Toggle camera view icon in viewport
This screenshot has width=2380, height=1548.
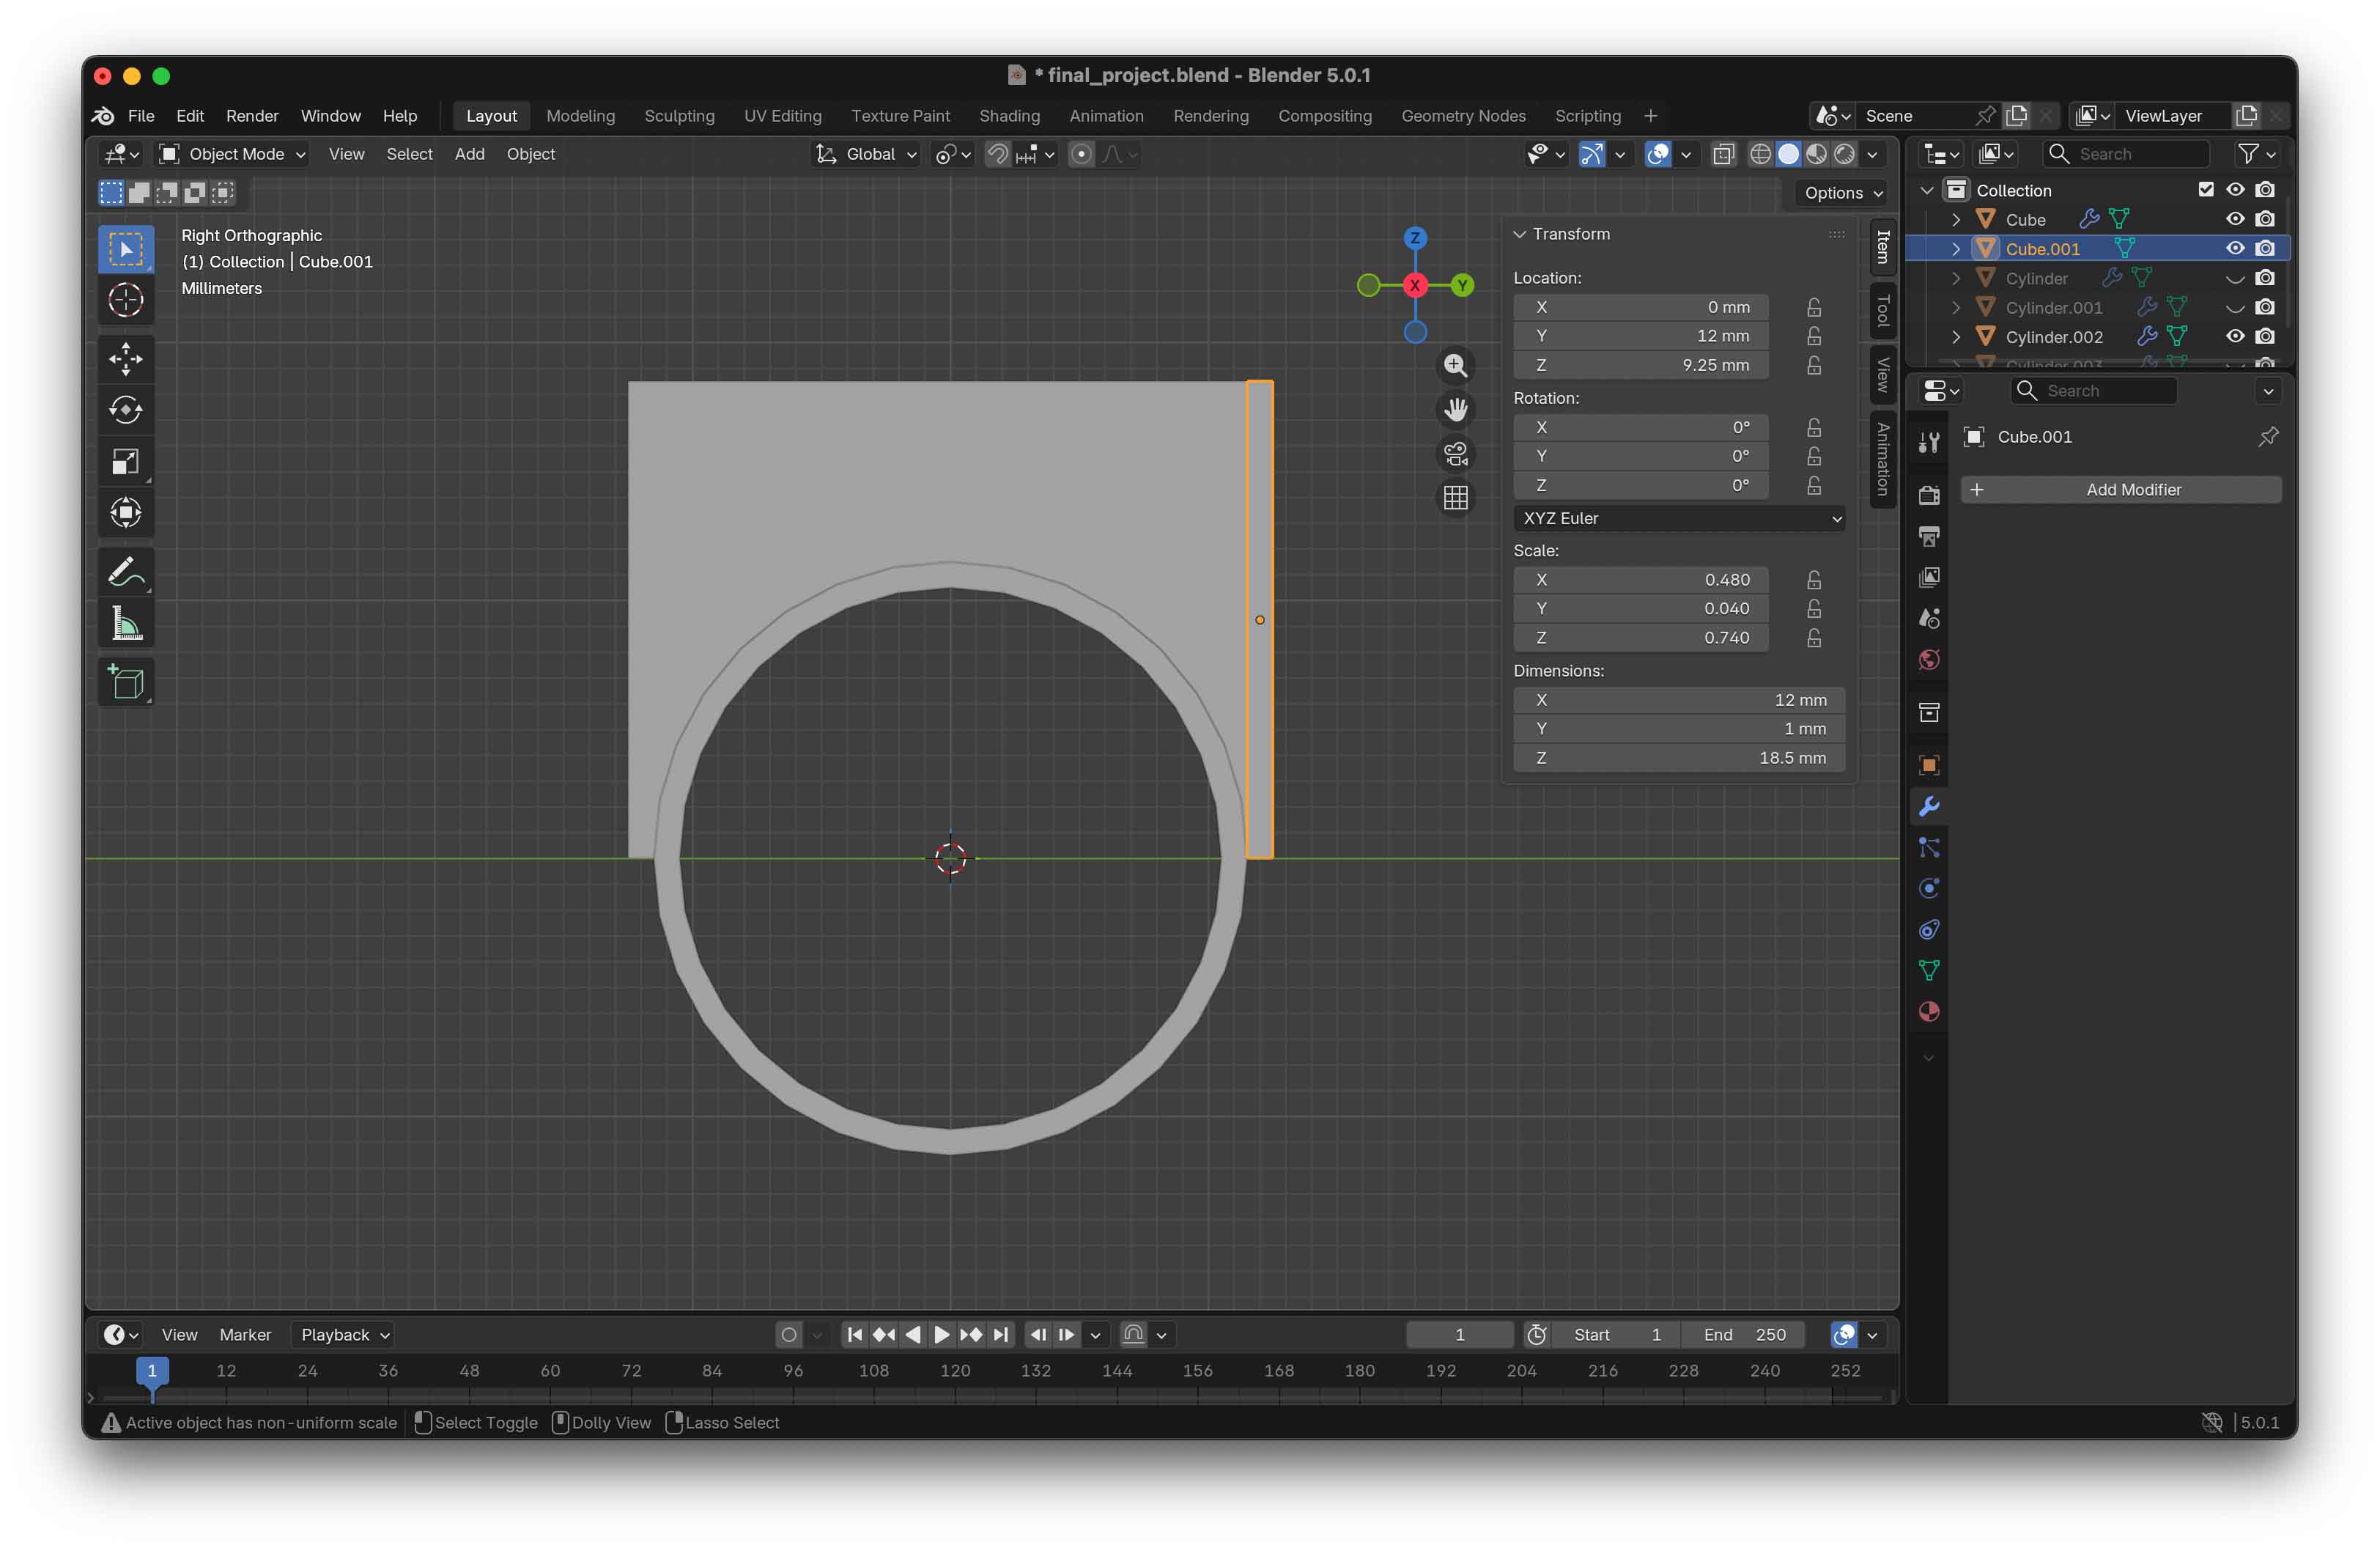pos(1455,454)
